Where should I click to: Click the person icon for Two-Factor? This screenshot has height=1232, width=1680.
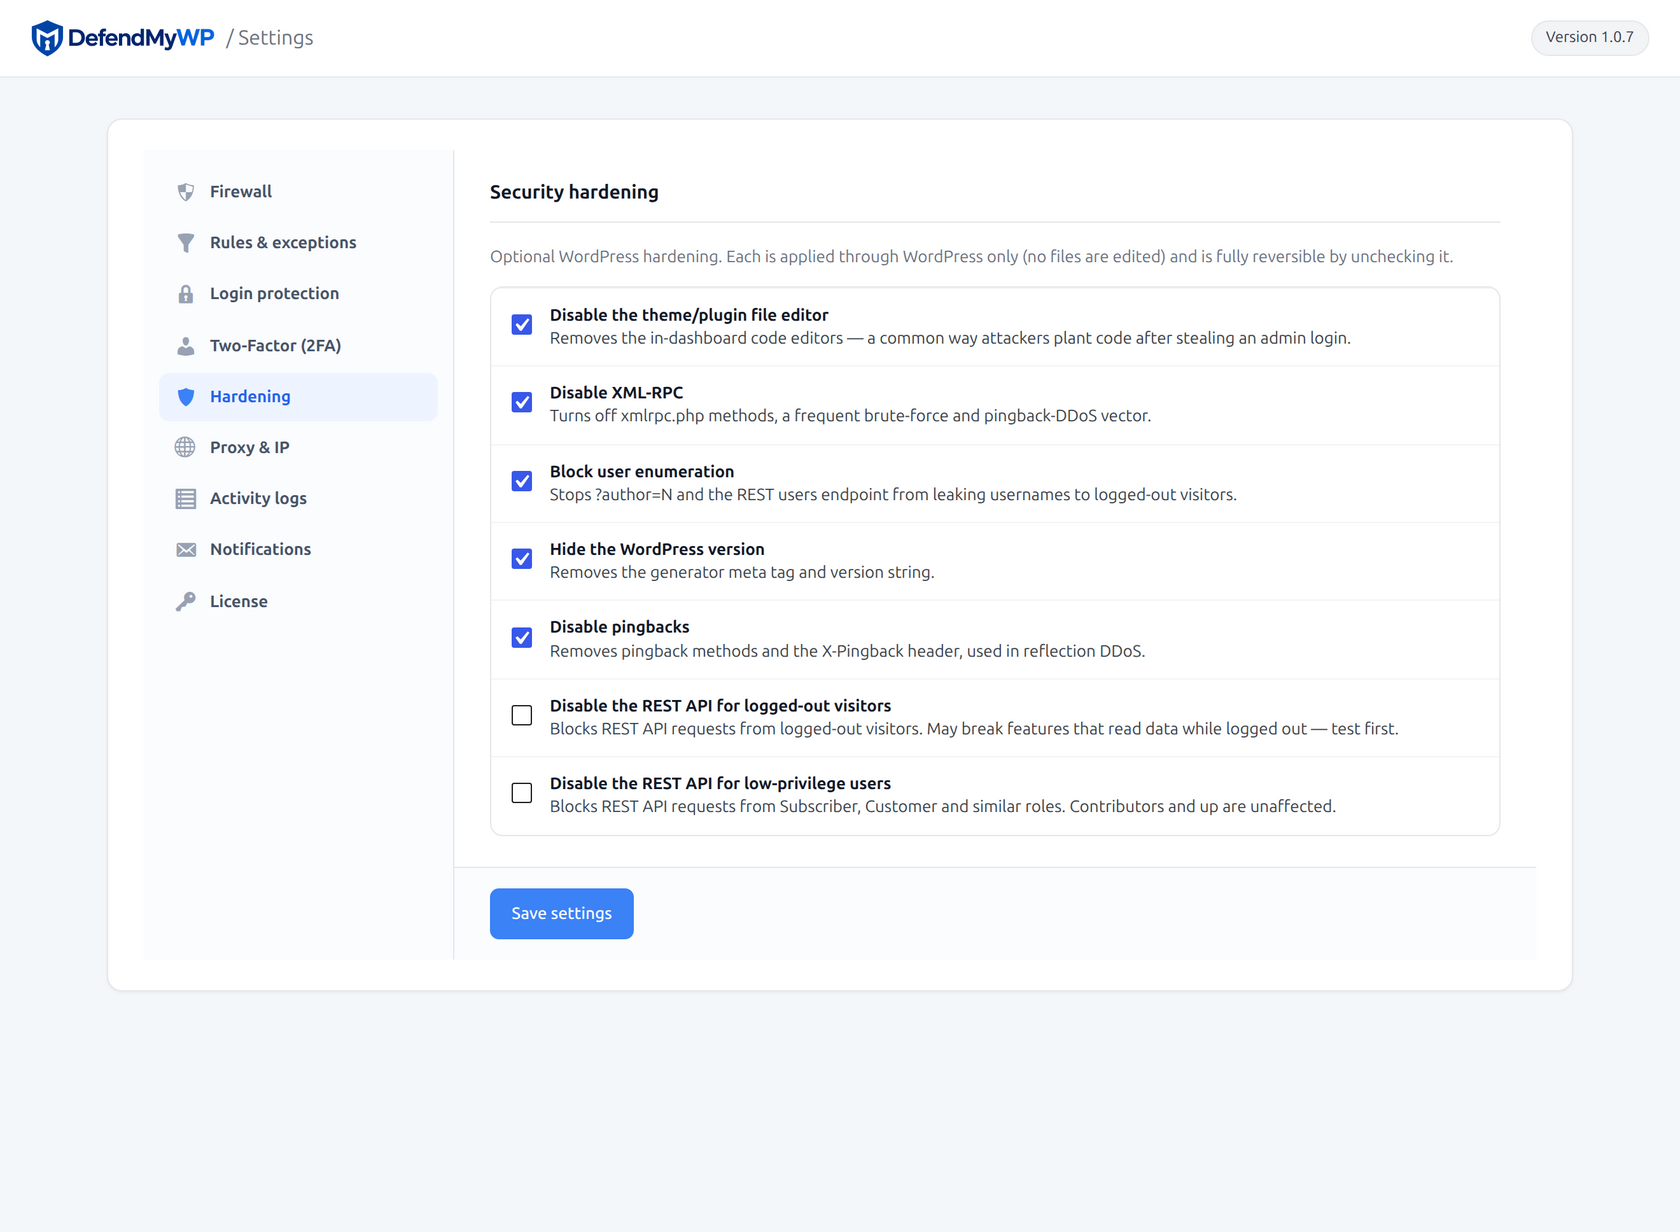tap(186, 346)
